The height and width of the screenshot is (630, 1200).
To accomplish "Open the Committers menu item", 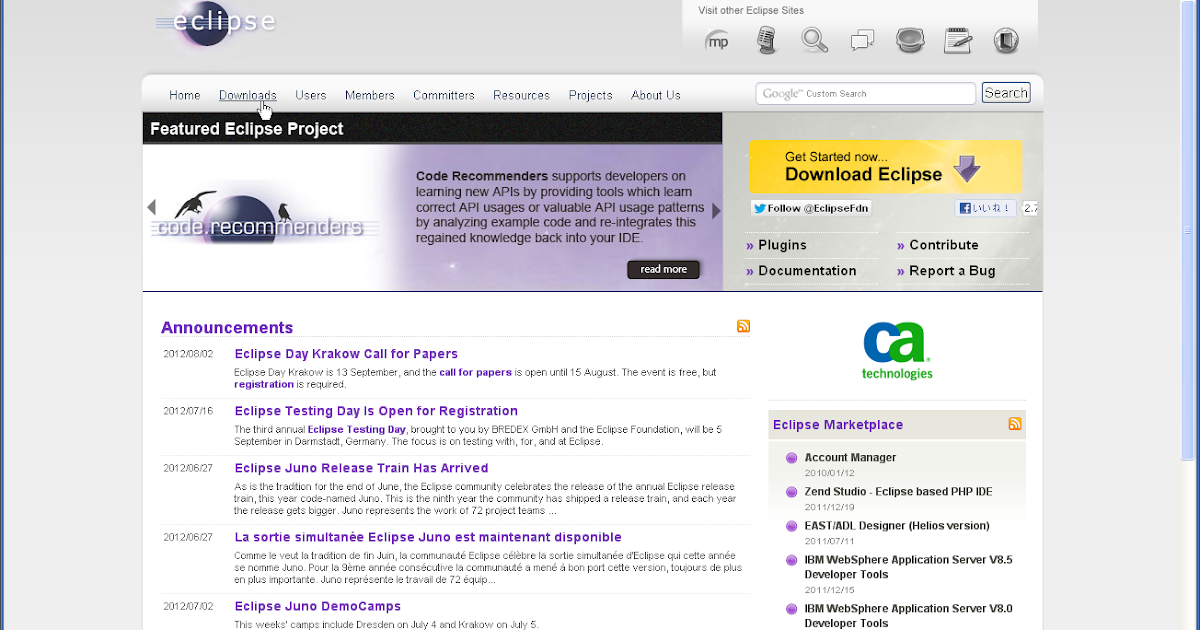I will pos(444,95).
